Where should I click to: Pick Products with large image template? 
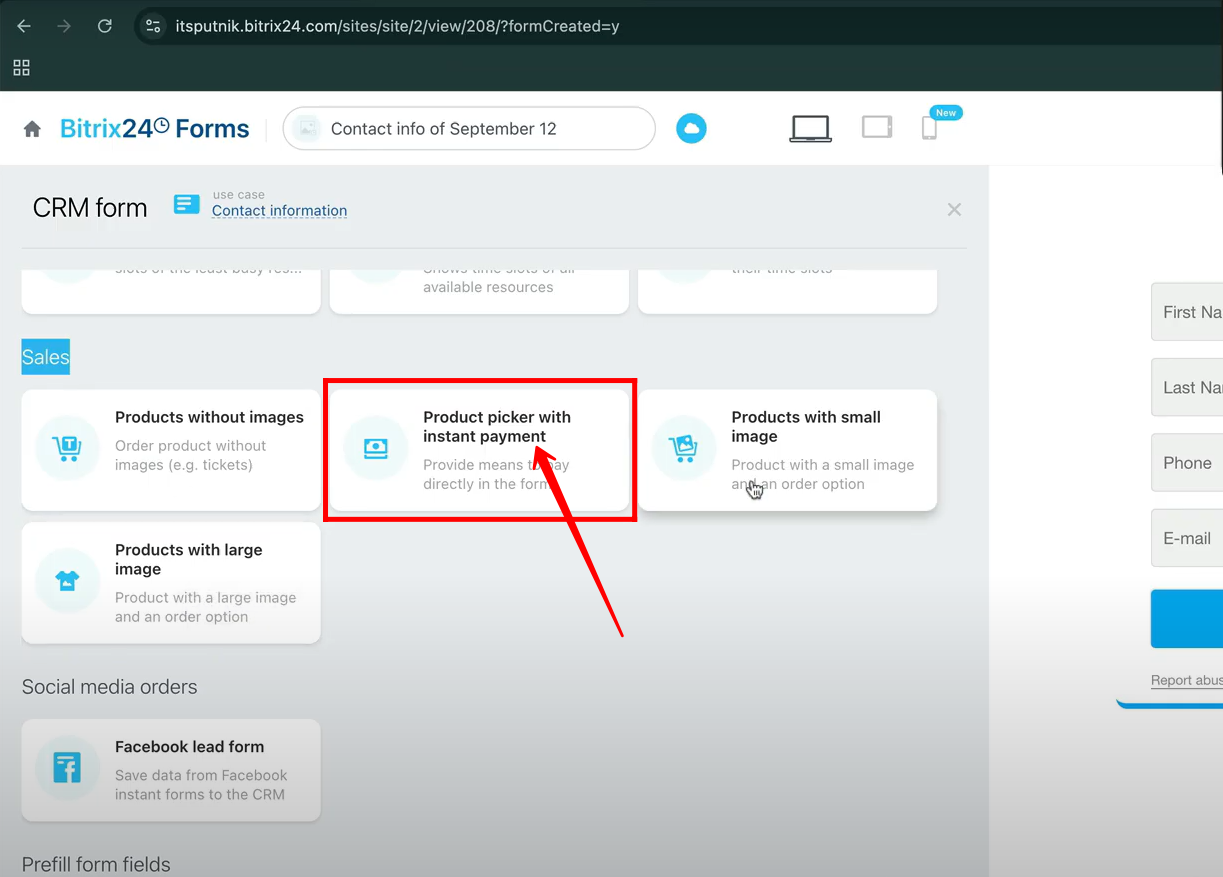click(171, 582)
